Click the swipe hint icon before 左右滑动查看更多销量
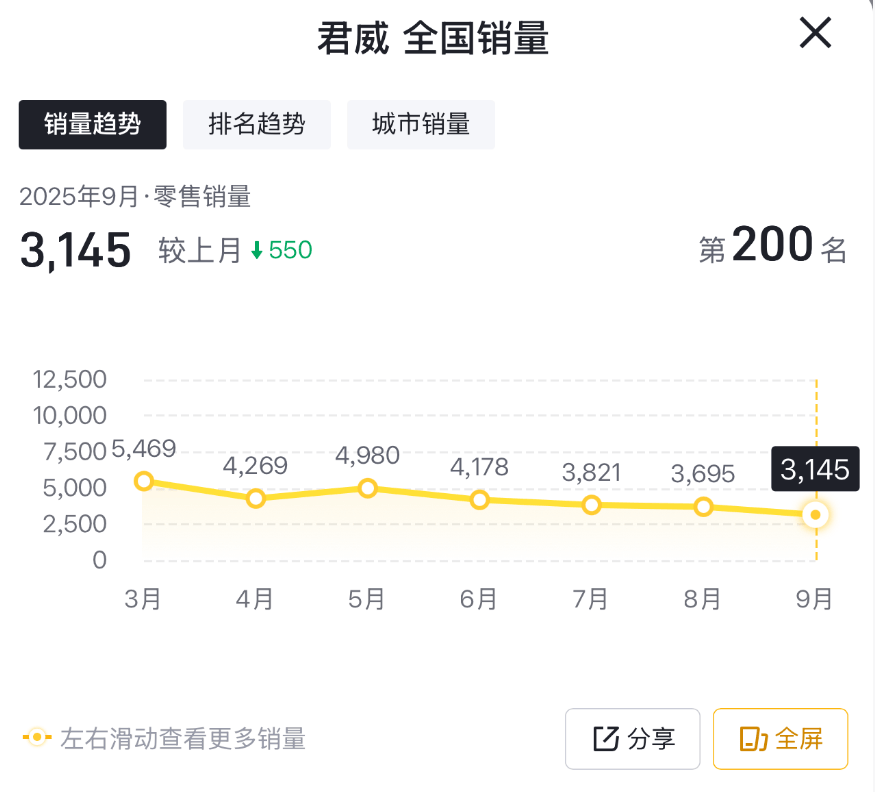Screen dimensions: 875x792 [x=37, y=739]
